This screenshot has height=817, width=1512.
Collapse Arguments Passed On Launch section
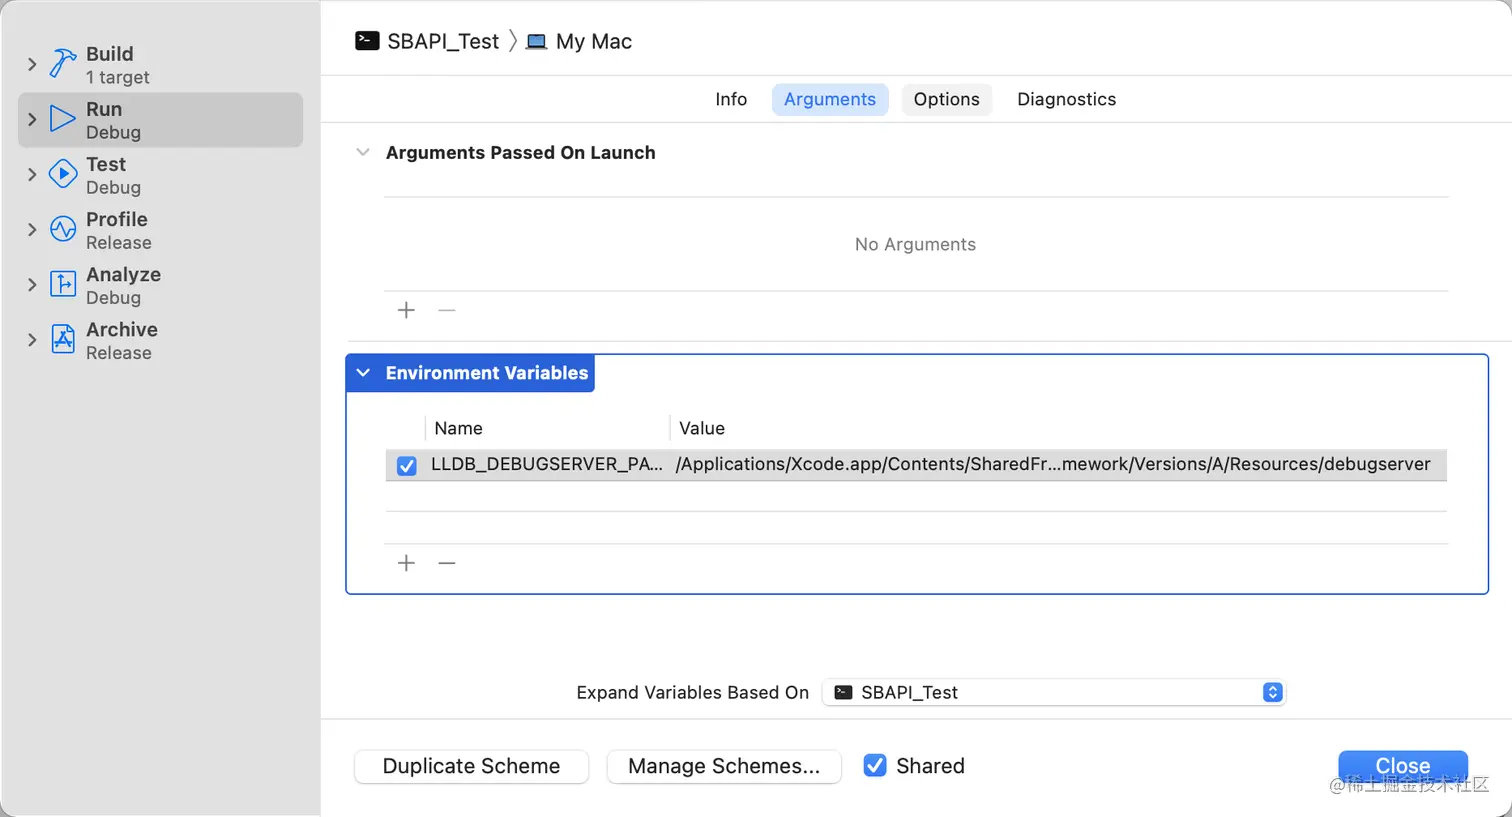[x=363, y=153]
